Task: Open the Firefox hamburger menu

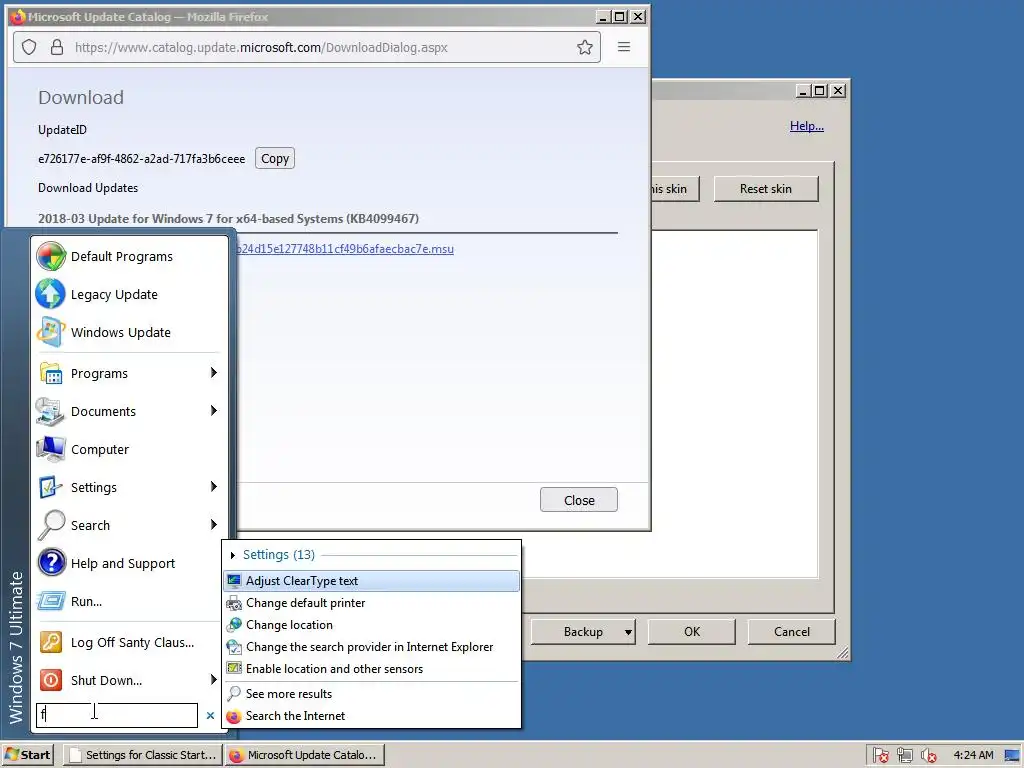Action: [x=624, y=47]
